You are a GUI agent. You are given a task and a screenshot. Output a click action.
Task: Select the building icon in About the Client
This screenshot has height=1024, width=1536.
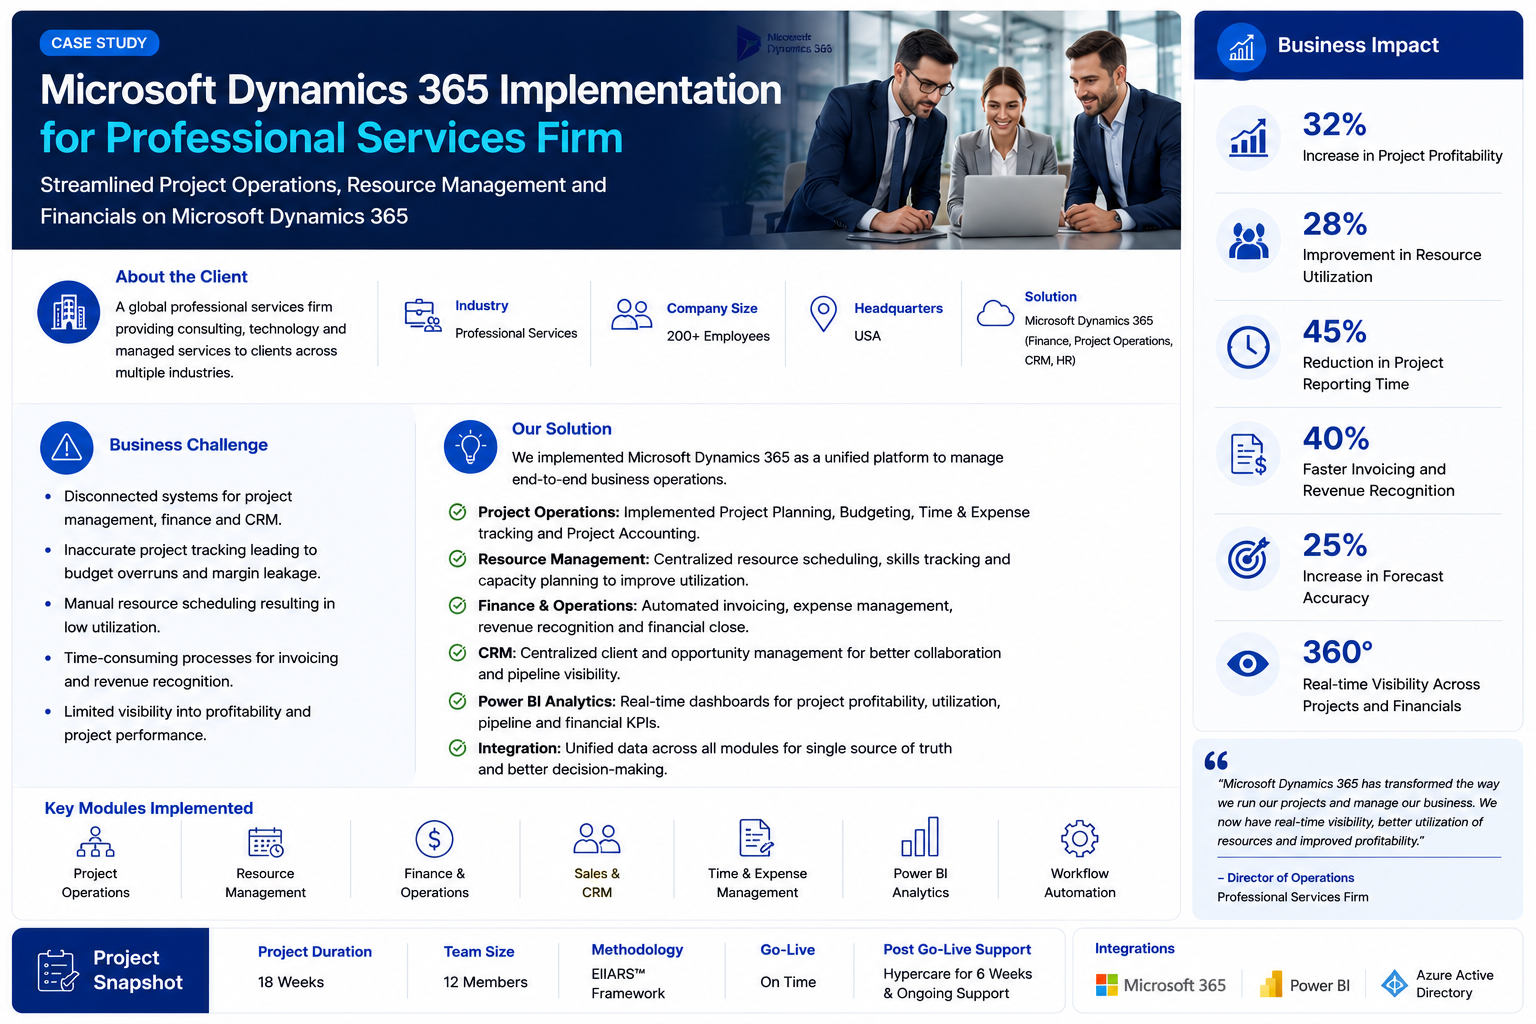[69, 312]
